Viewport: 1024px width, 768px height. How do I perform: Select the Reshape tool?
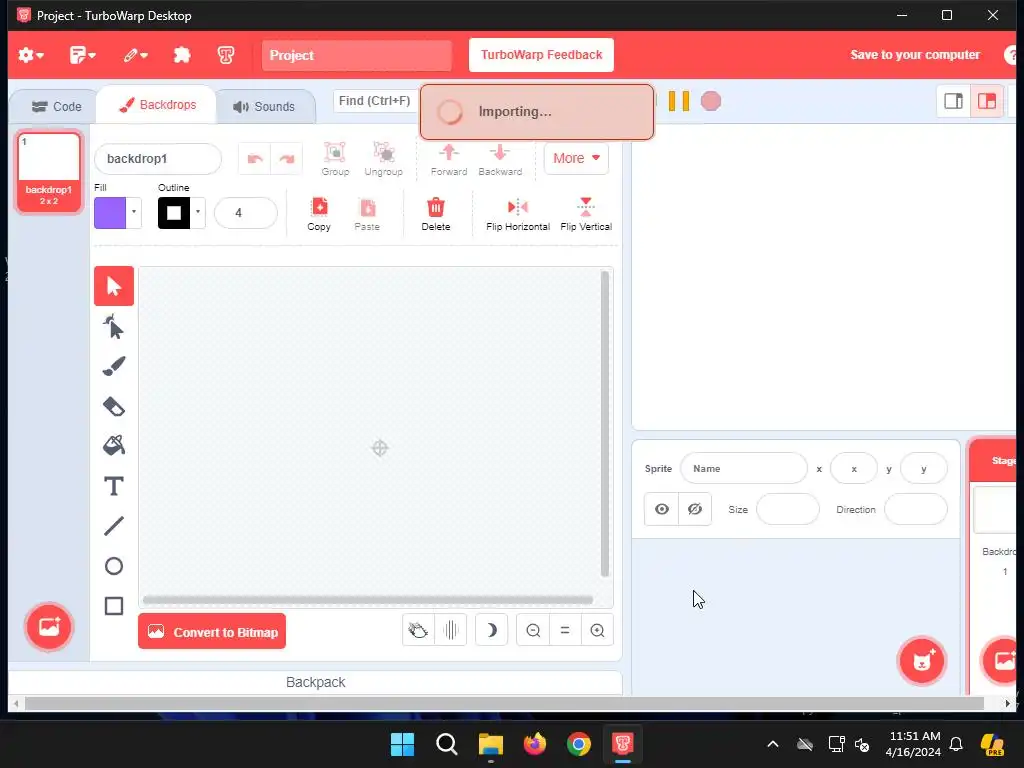pos(114,327)
